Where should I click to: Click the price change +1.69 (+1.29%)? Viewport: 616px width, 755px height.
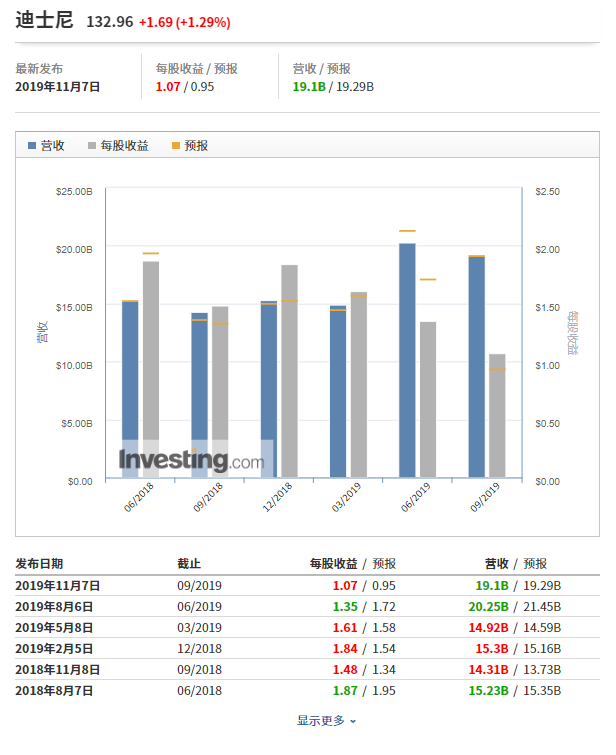185,22
